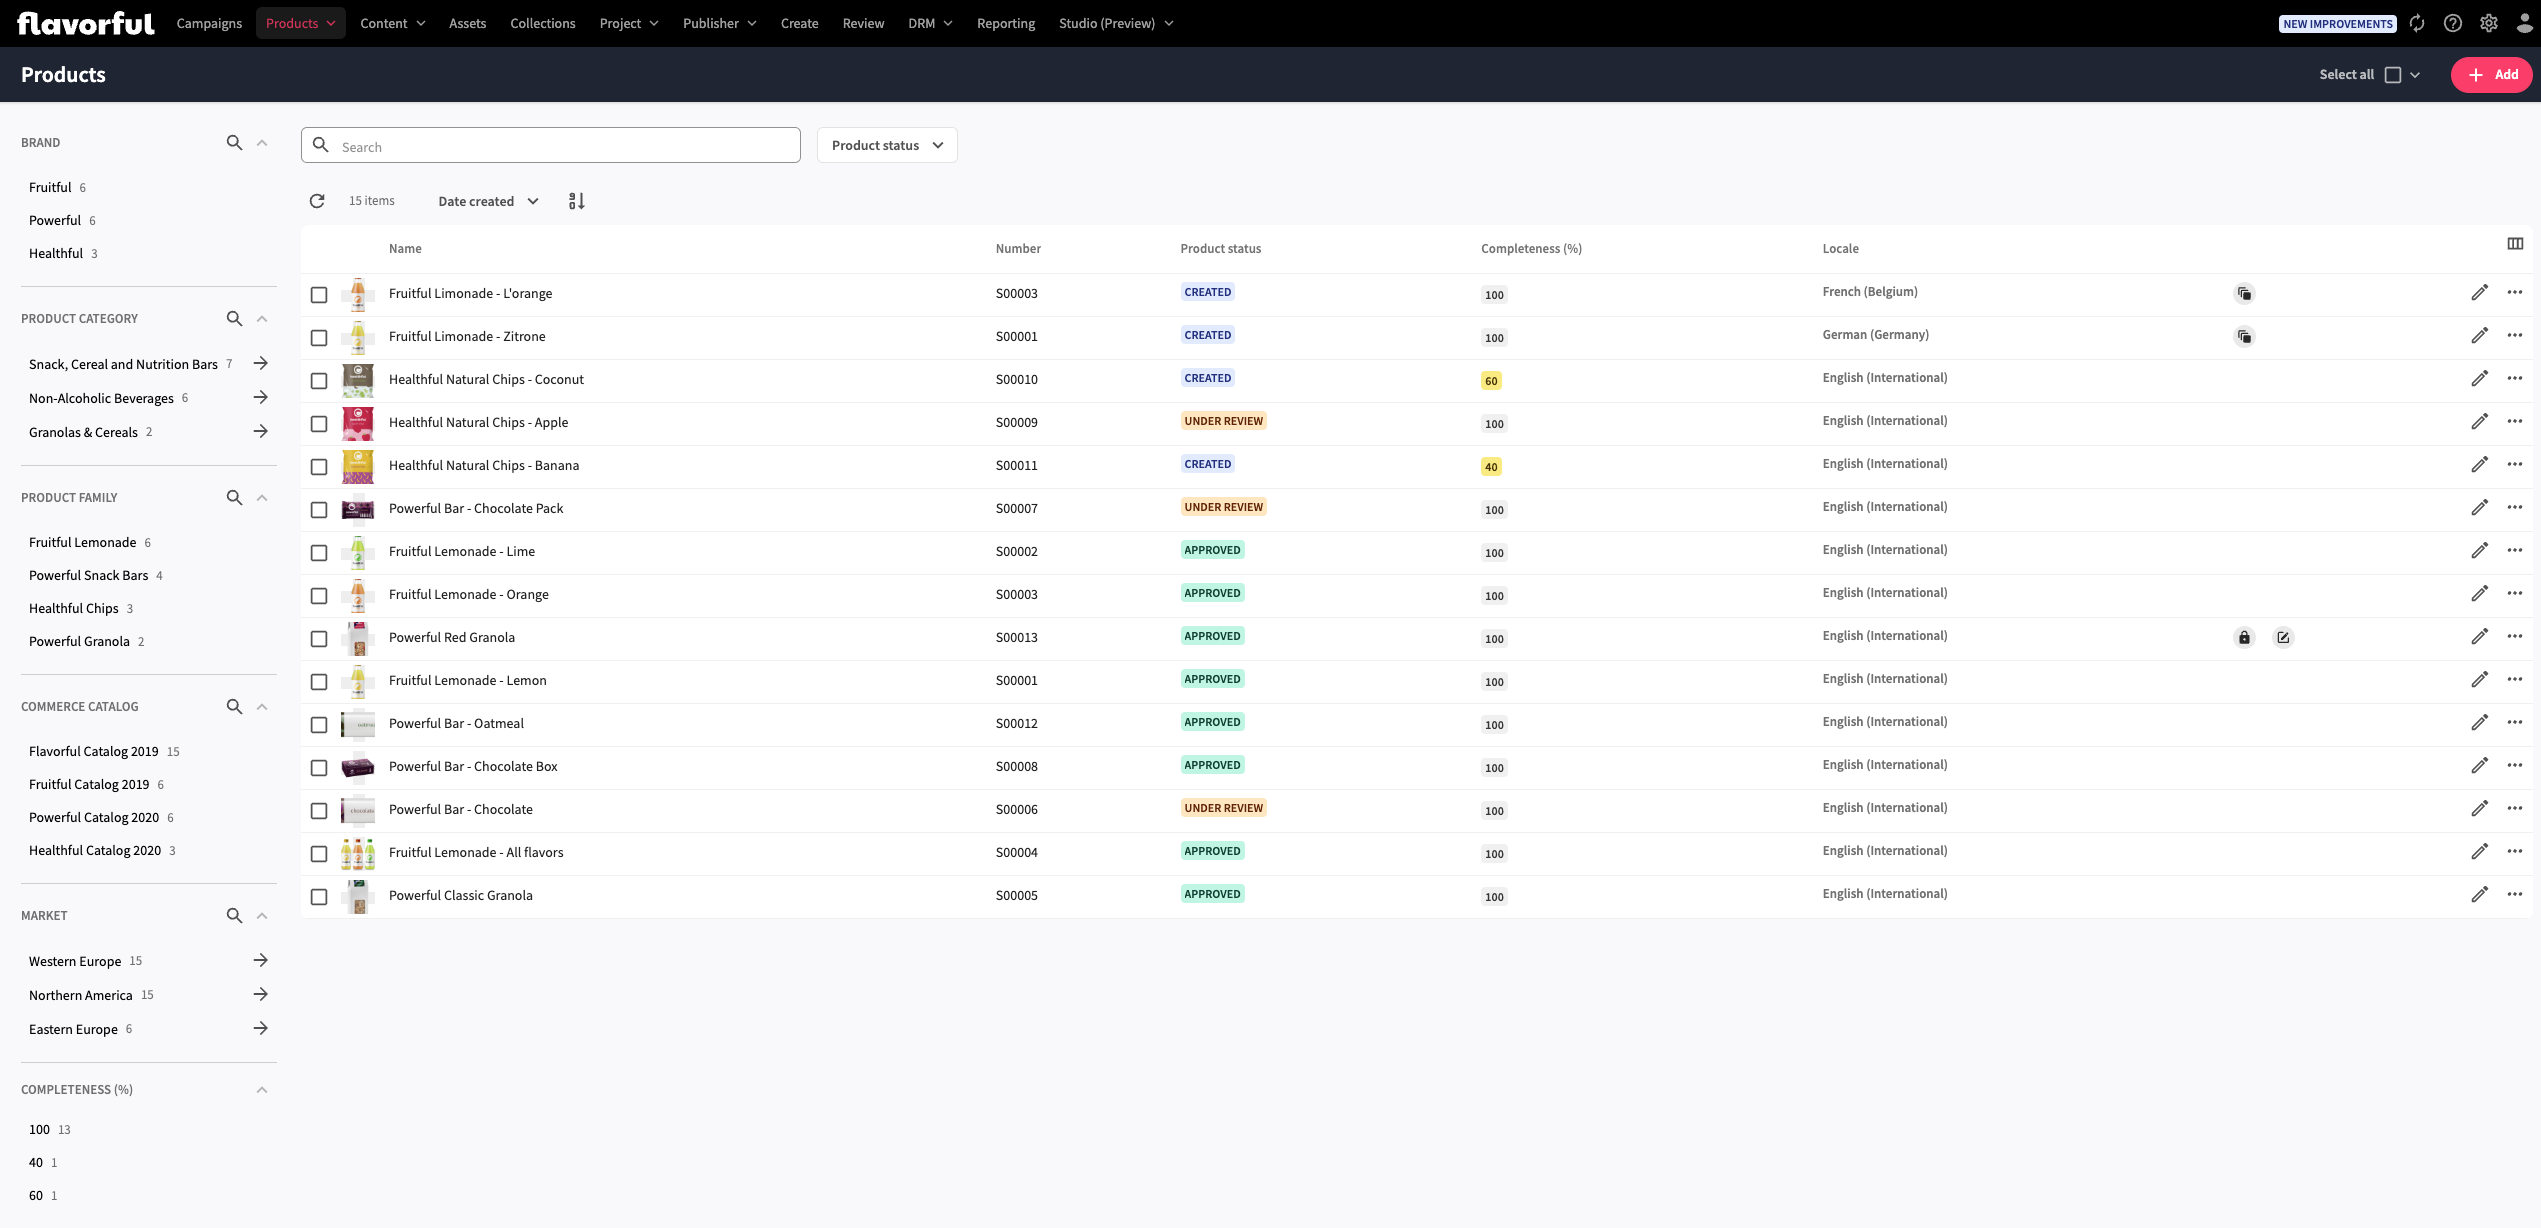Collapse the Product Family filter section
The height and width of the screenshot is (1228, 2541).
[262, 498]
